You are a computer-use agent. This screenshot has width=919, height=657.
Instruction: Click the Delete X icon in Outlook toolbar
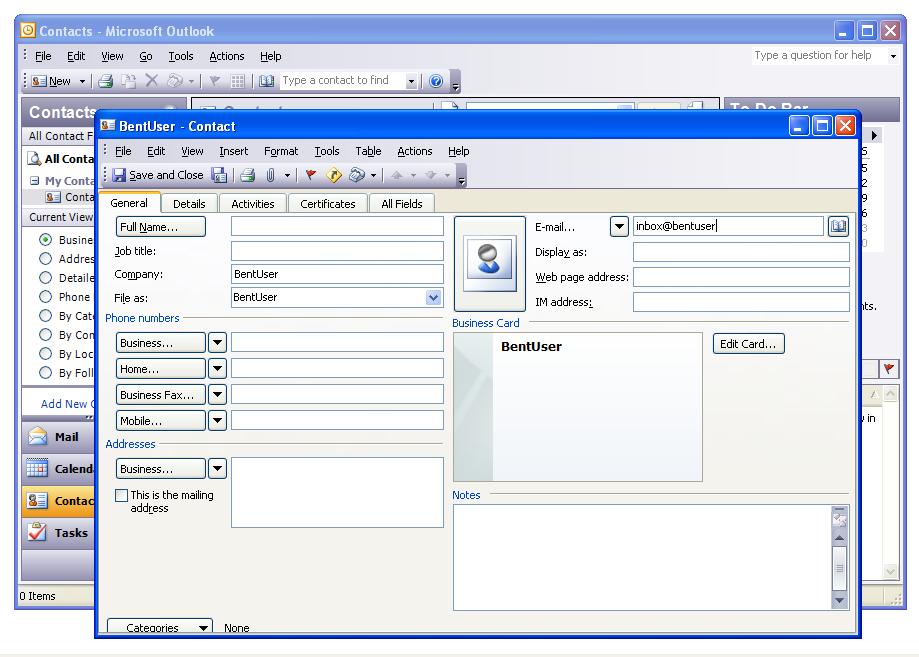click(x=151, y=80)
